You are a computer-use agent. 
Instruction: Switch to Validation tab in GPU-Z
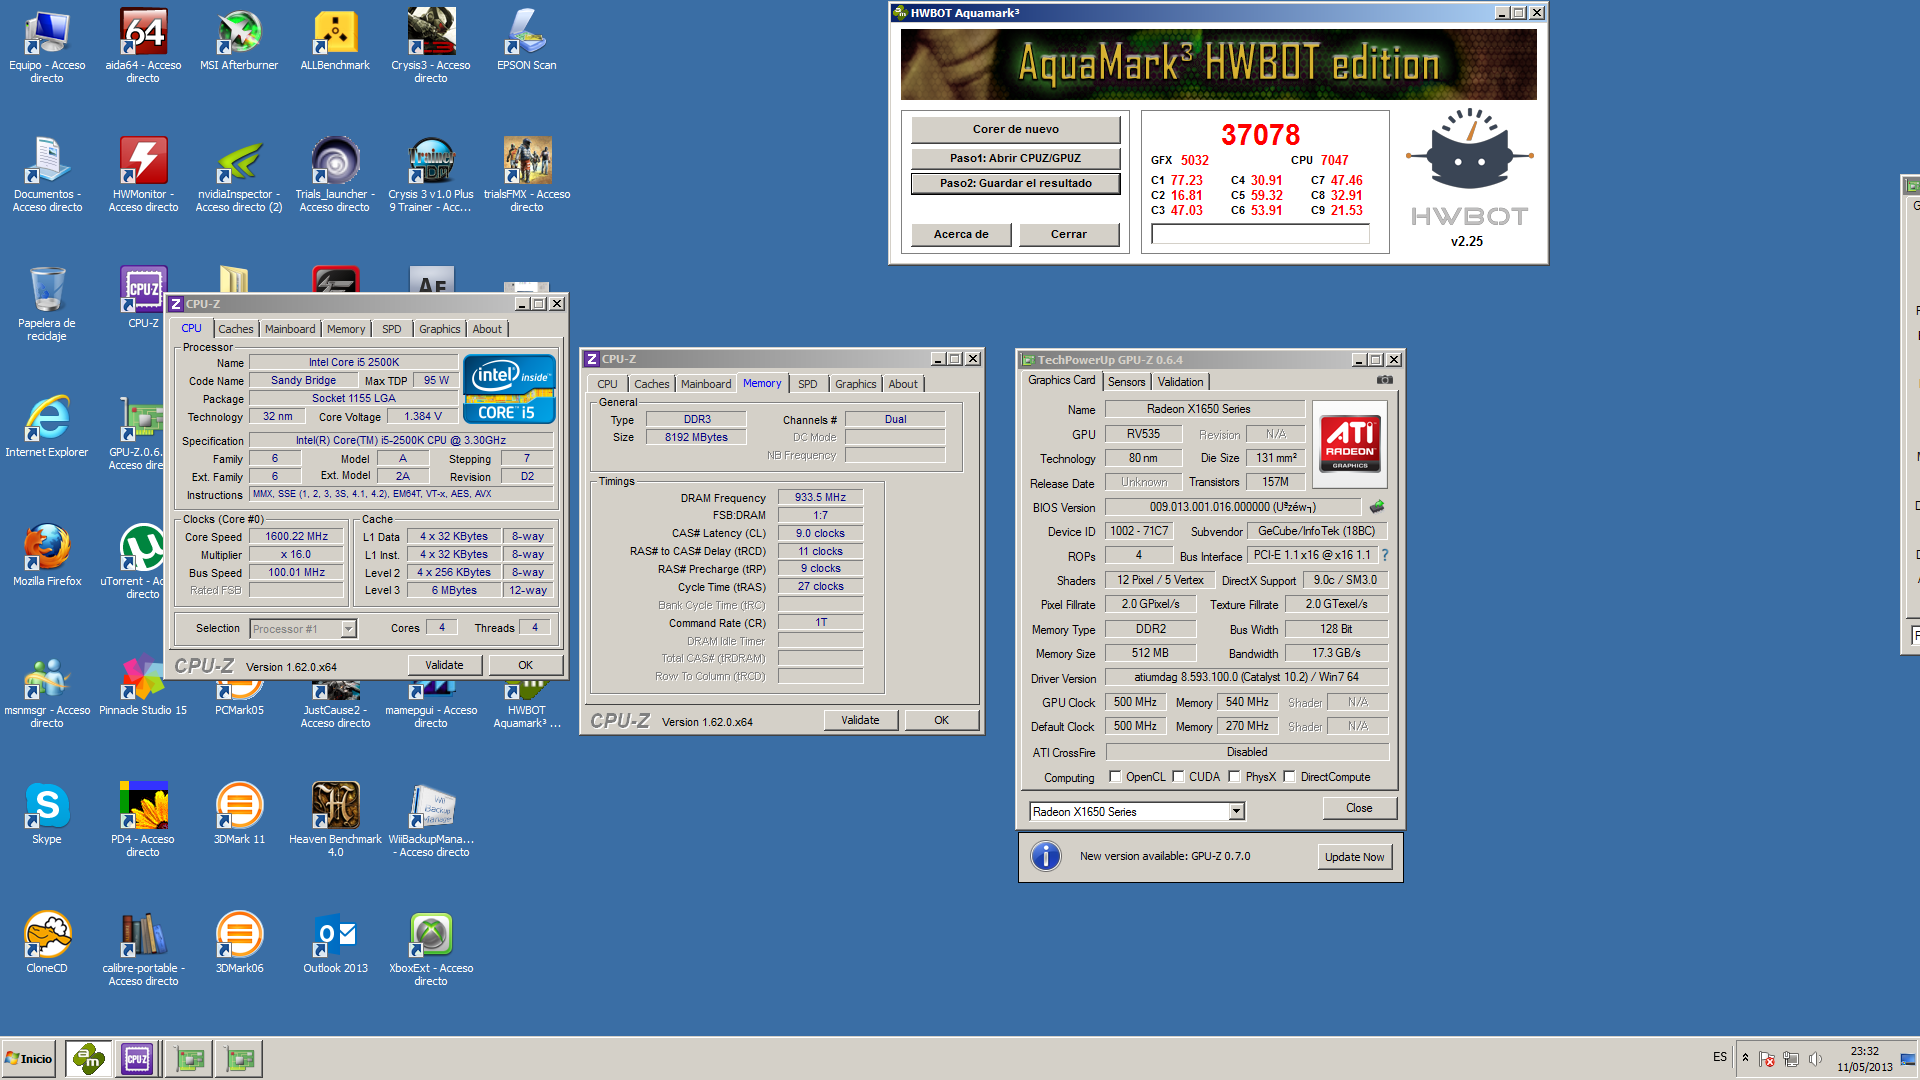(1181, 382)
